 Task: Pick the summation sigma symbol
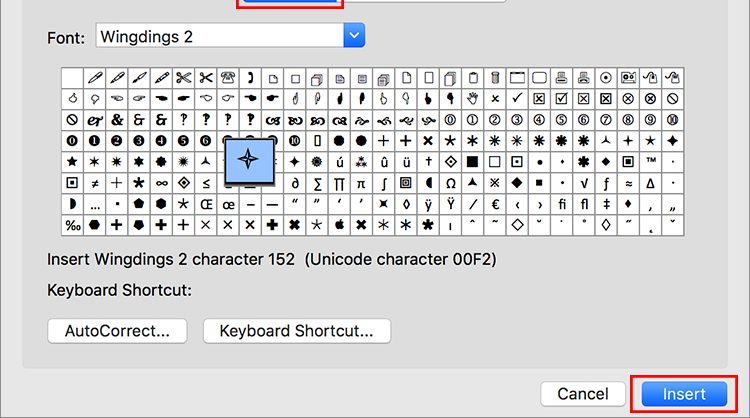click(317, 183)
